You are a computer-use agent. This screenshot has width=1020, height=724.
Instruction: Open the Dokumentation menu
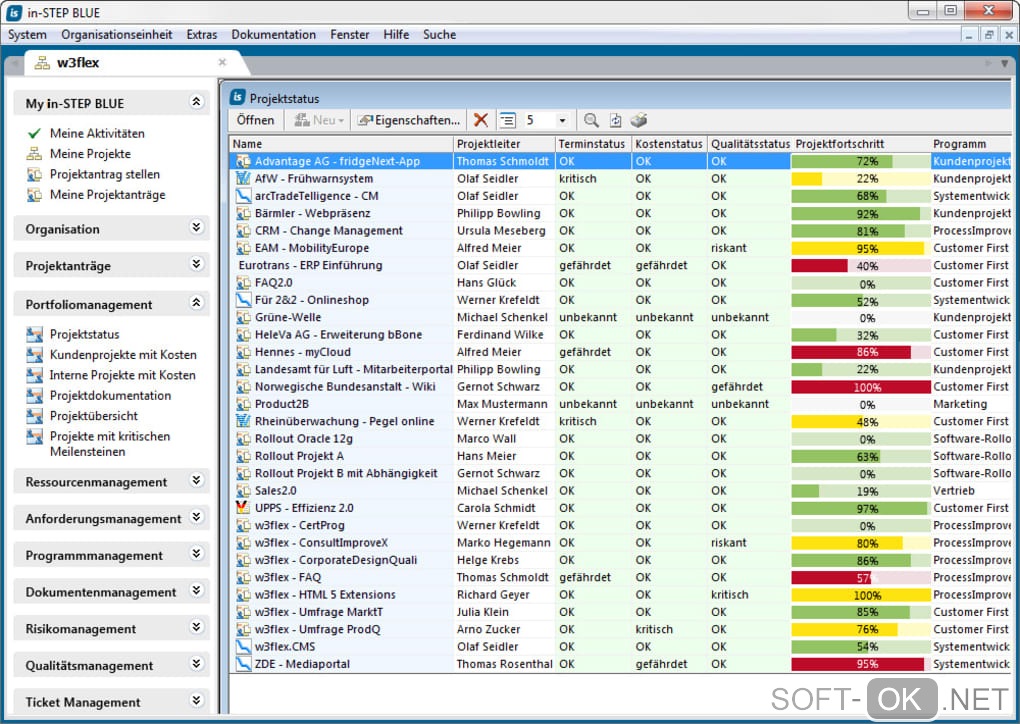pos(273,34)
